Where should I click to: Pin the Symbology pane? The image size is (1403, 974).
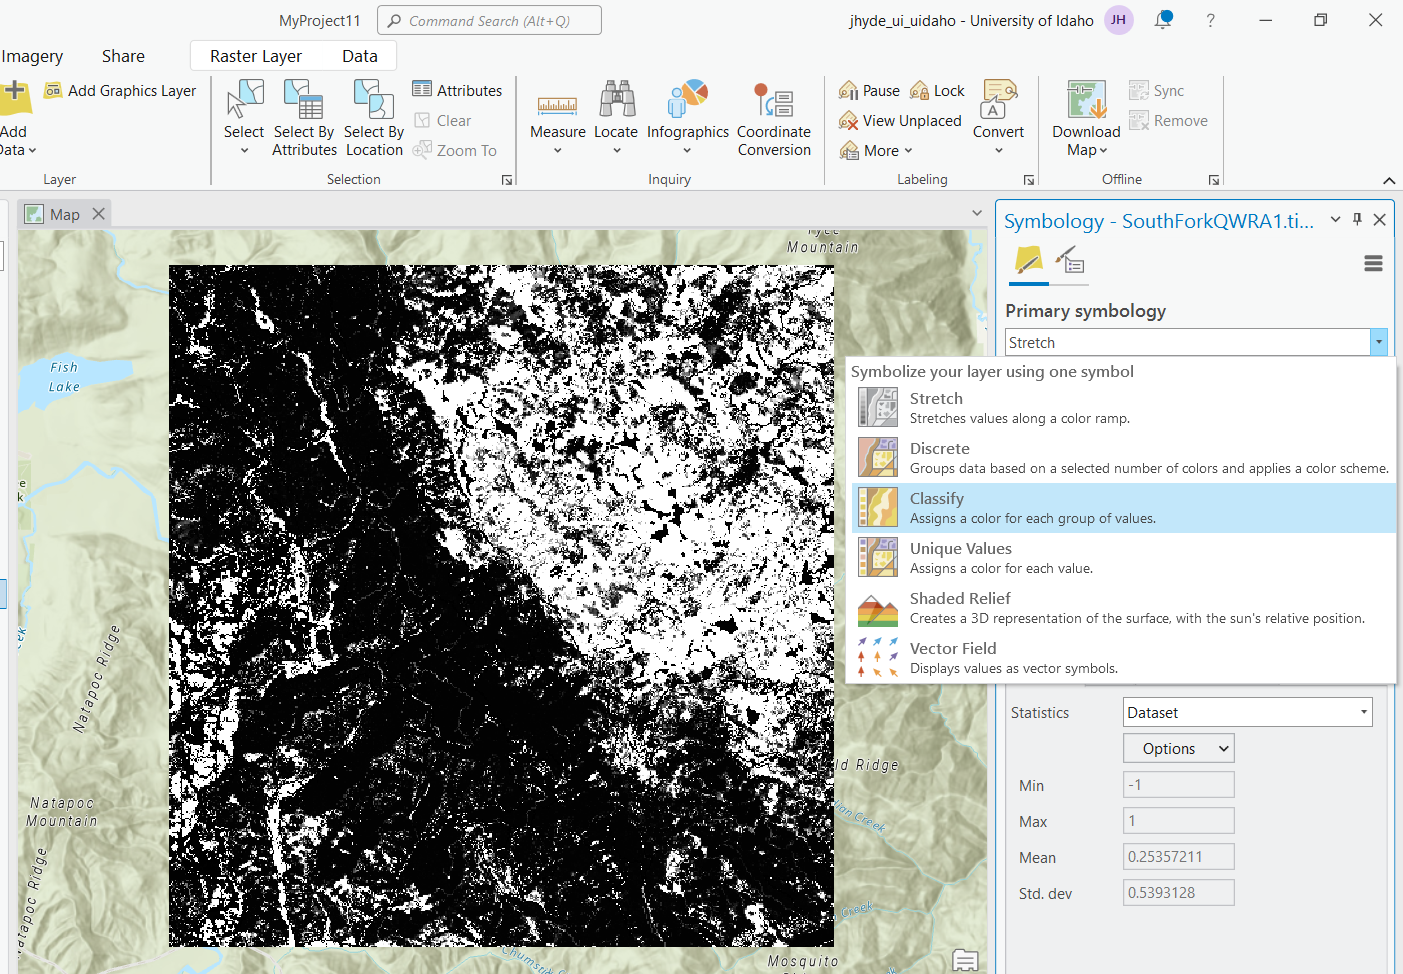1357,219
